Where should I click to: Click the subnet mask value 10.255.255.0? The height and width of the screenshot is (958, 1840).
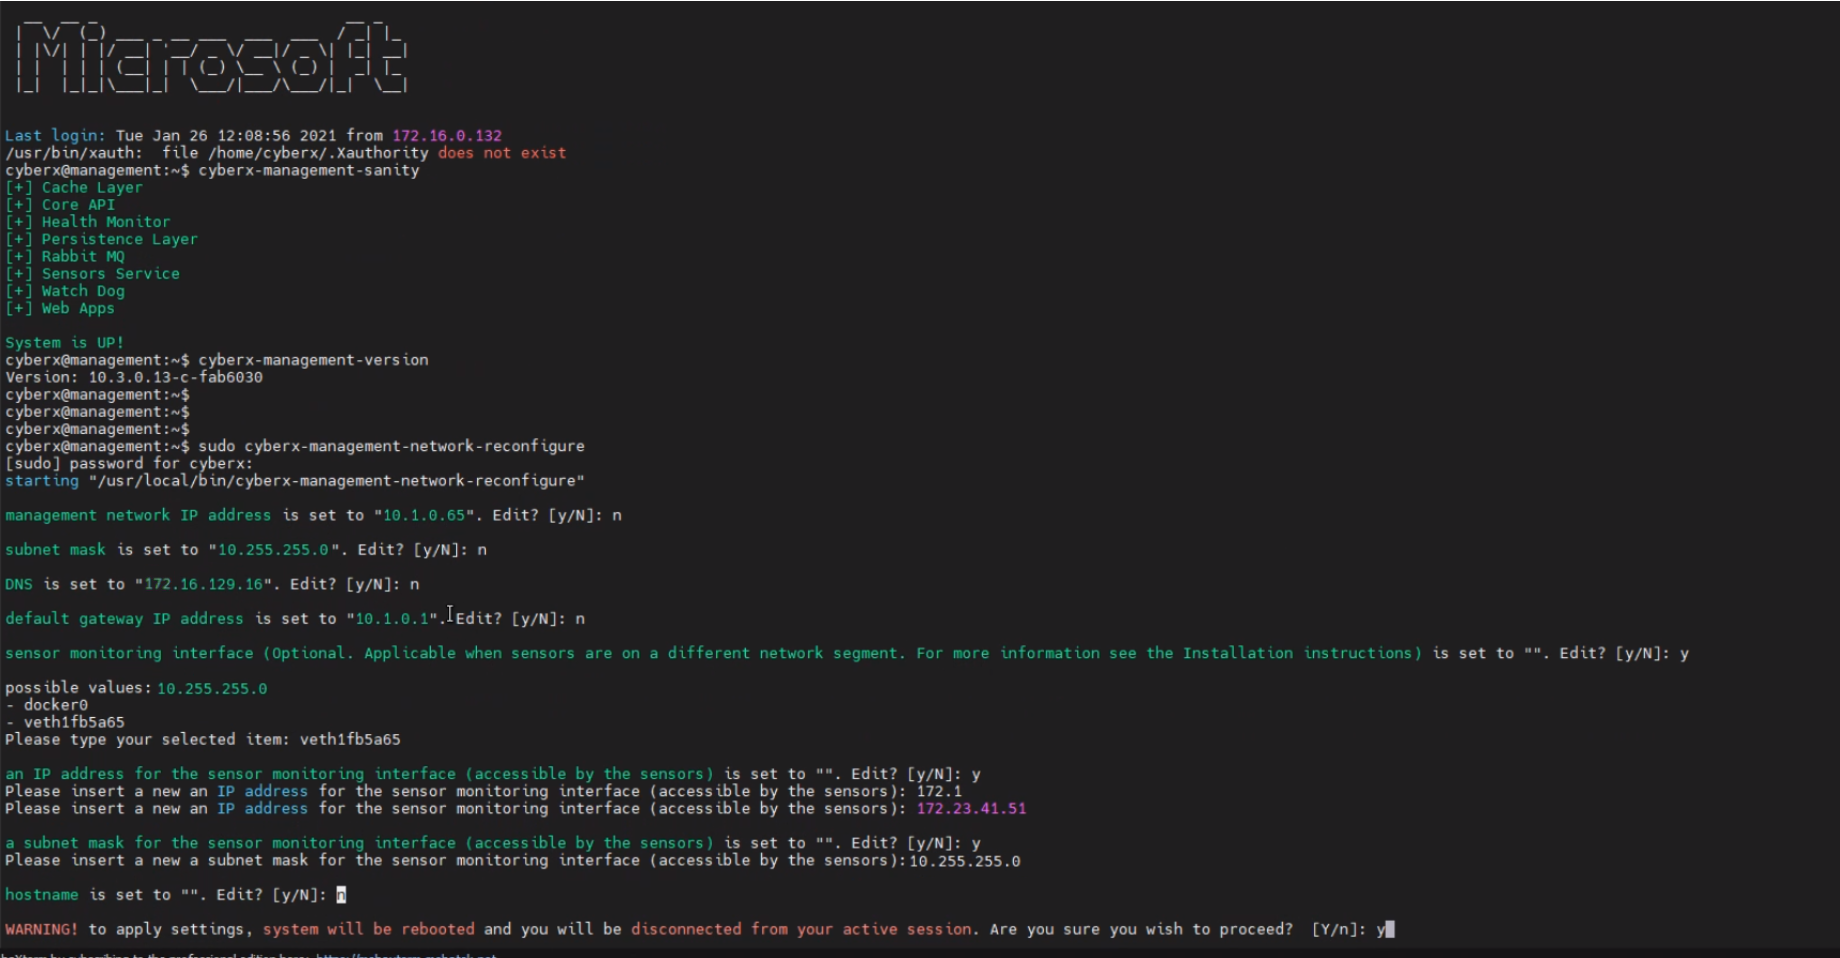tap(271, 549)
